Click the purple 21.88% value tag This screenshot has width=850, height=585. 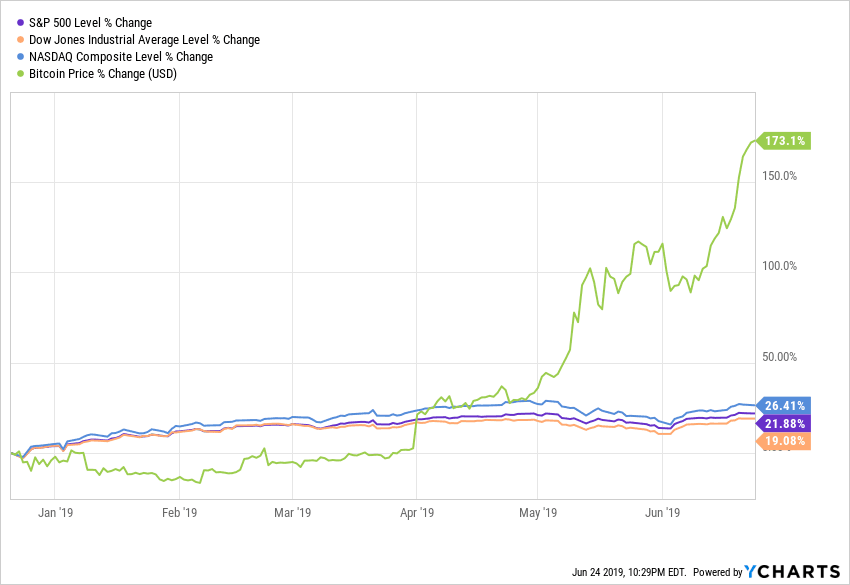coord(786,423)
